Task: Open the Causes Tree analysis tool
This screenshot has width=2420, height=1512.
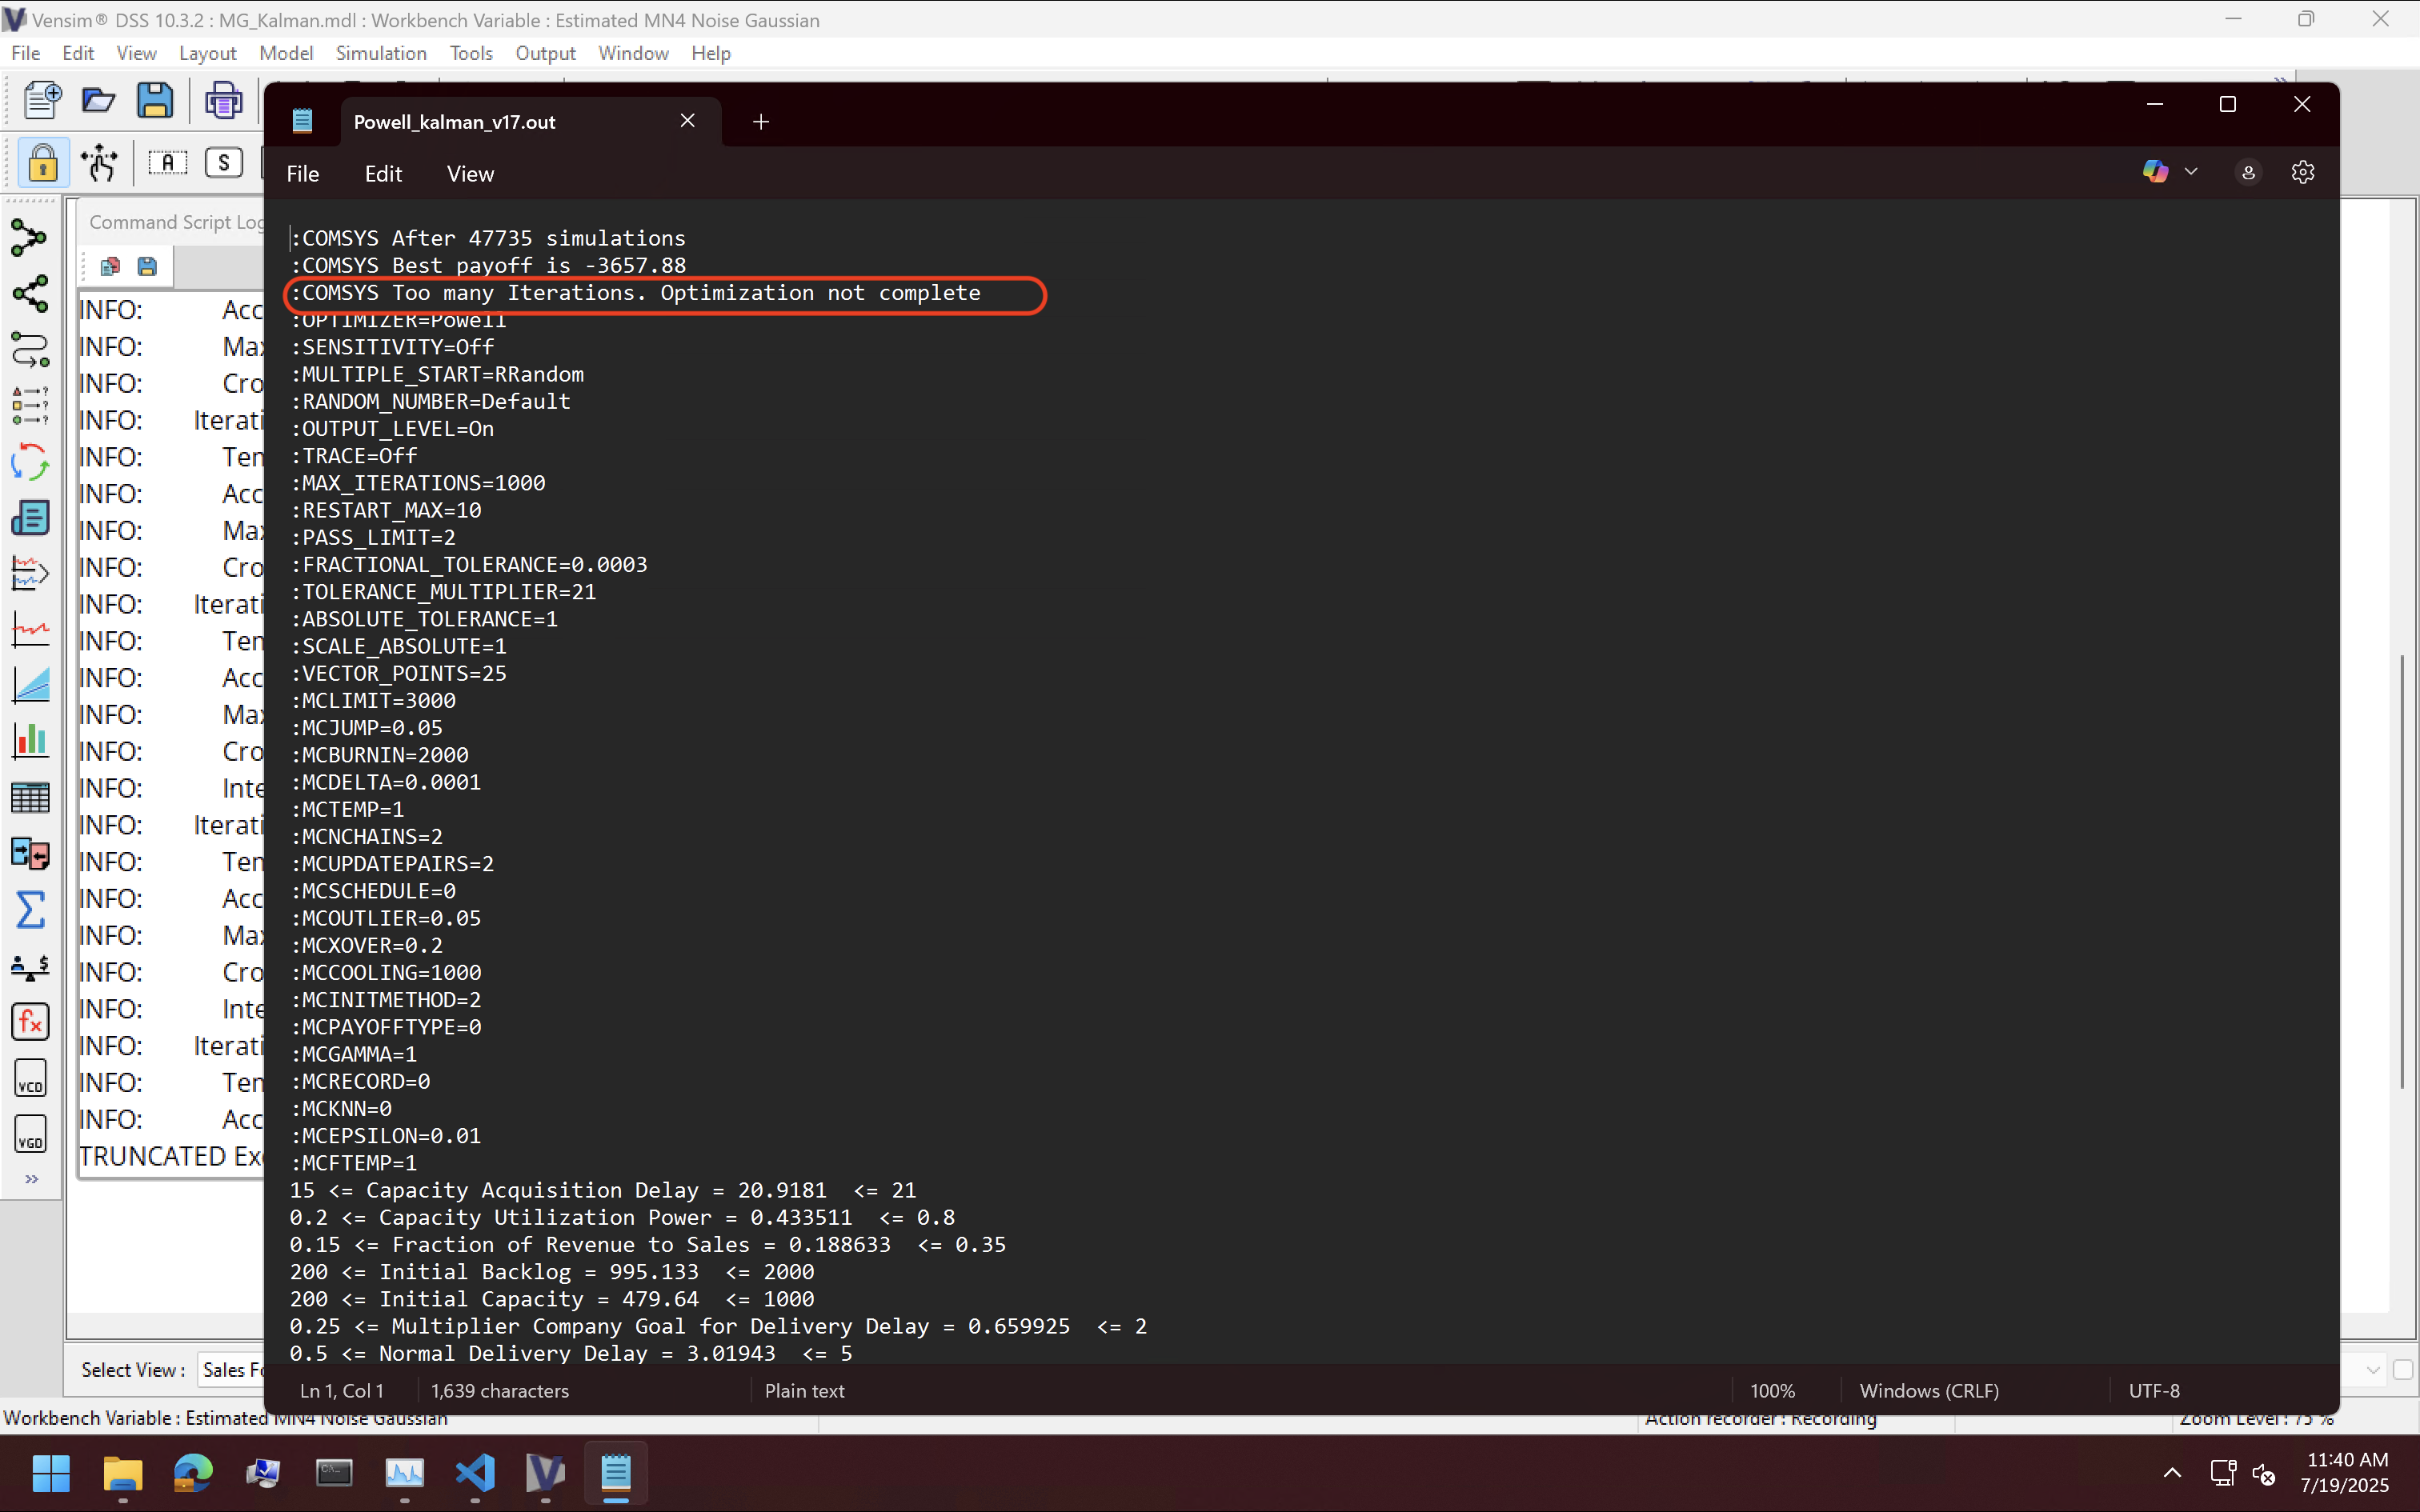Action: coord(30,238)
